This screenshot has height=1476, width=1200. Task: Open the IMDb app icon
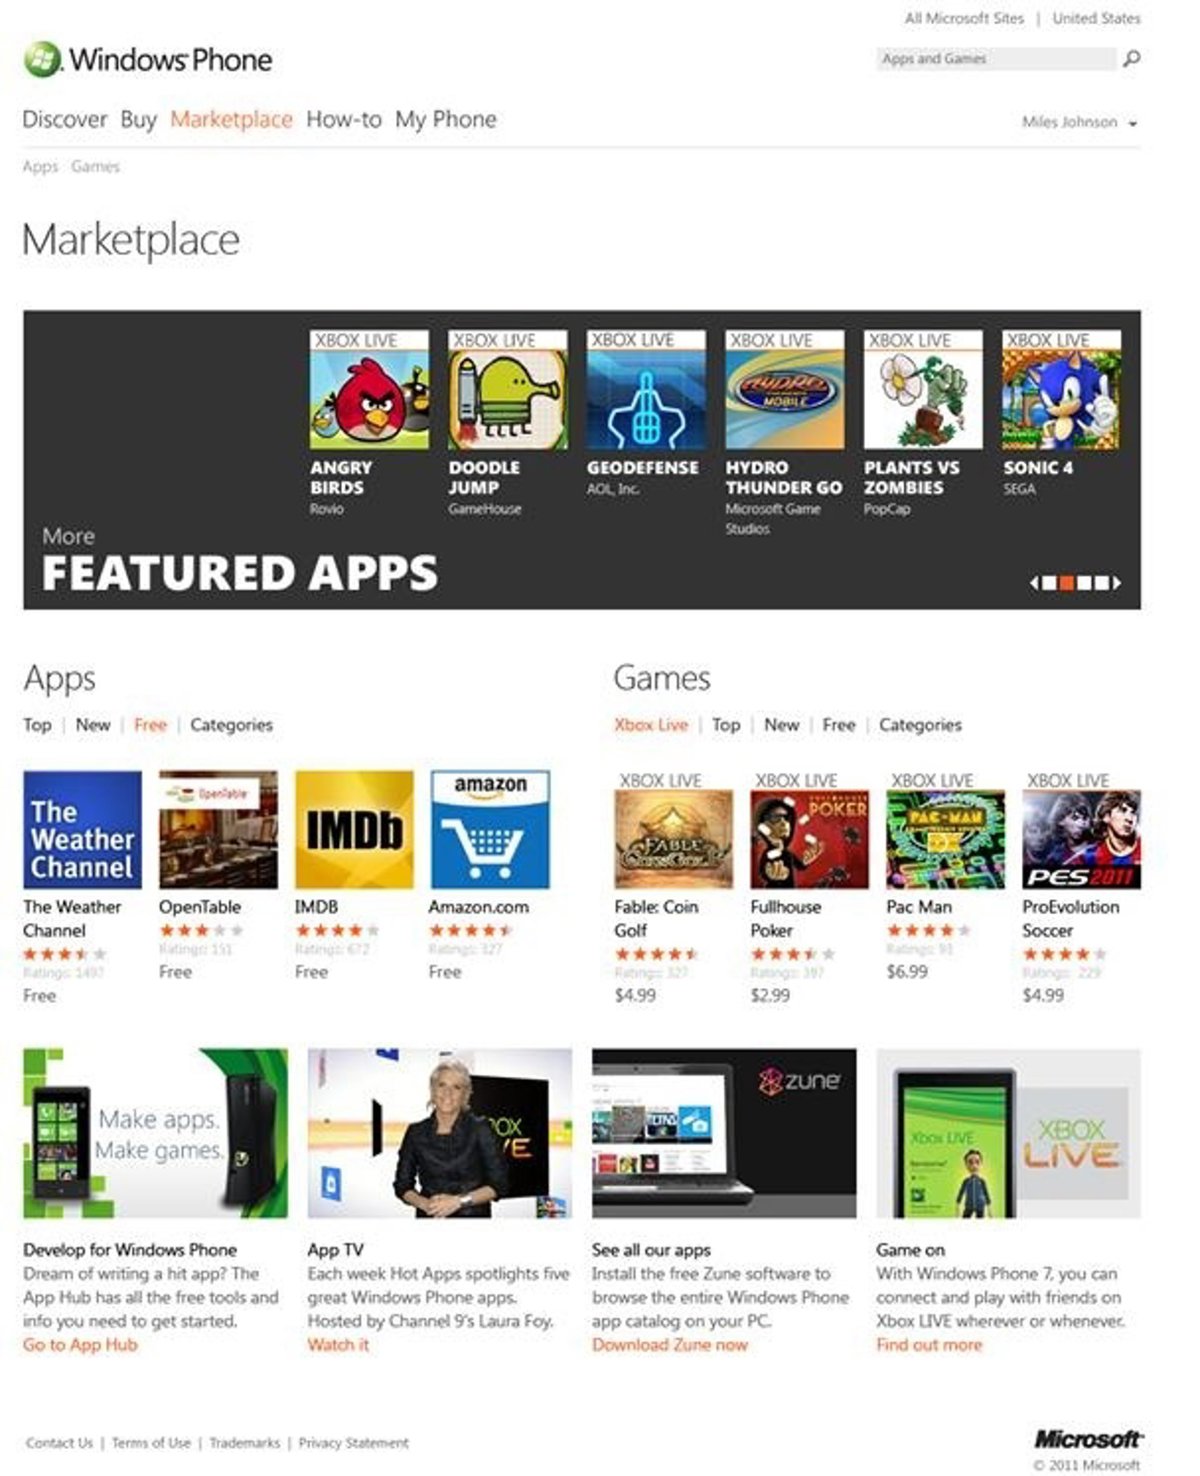pos(354,829)
